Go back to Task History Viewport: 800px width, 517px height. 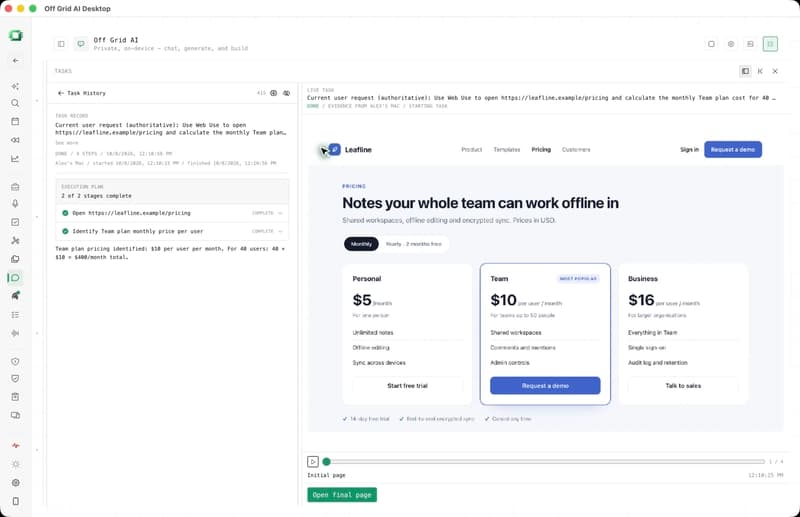[82, 93]
